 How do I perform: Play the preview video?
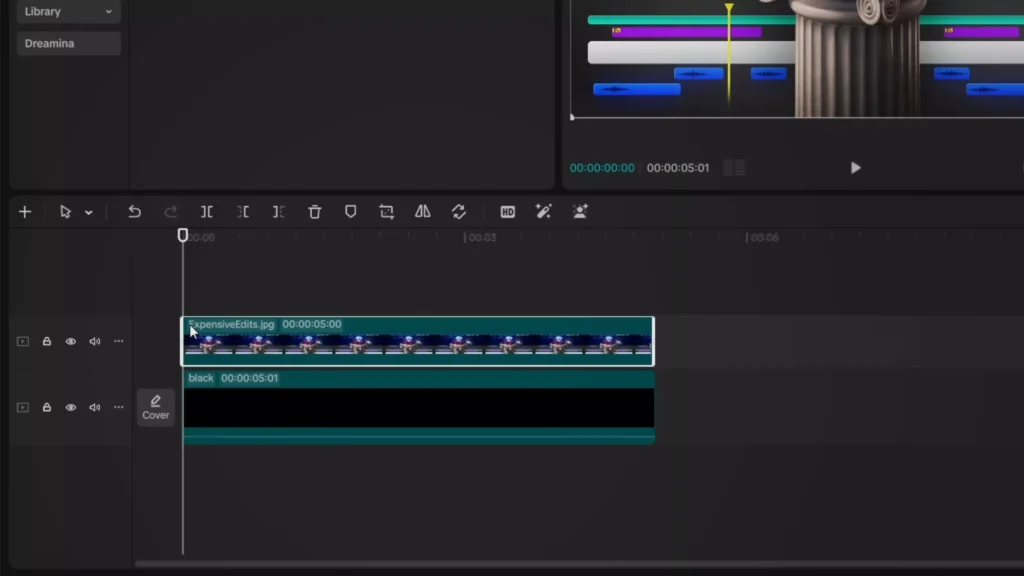[x=855, y=168]
